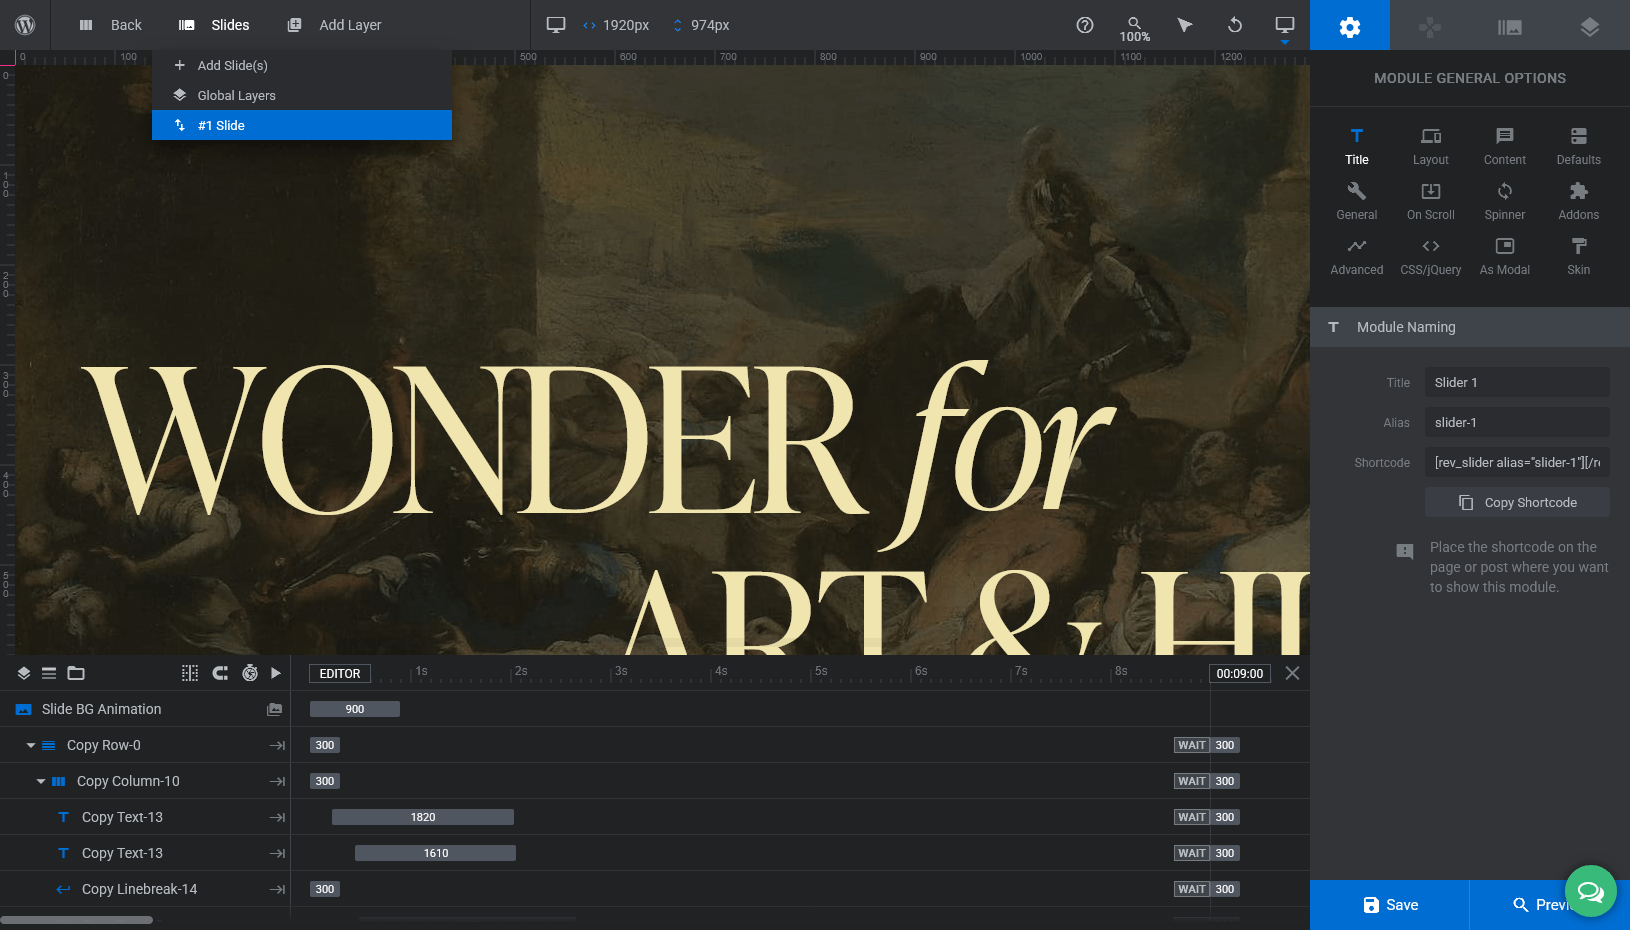Click the desktop device size icon
Screen dimensions: 1630x930
coord(556,25)
